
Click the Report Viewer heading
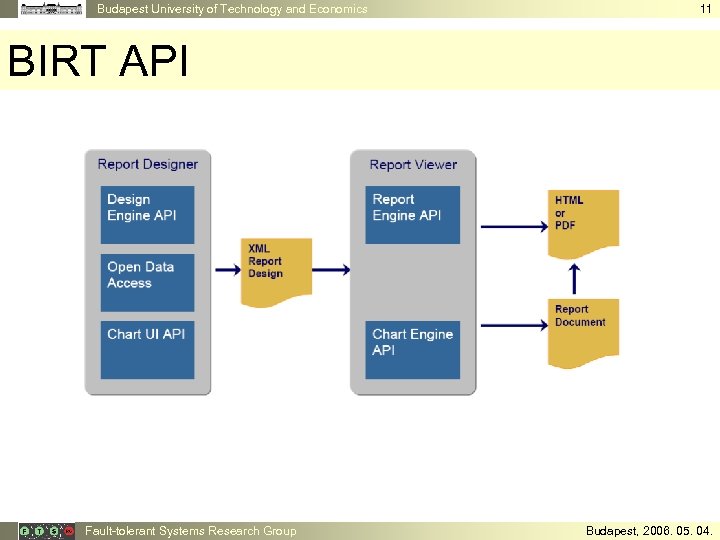(413, 164)
